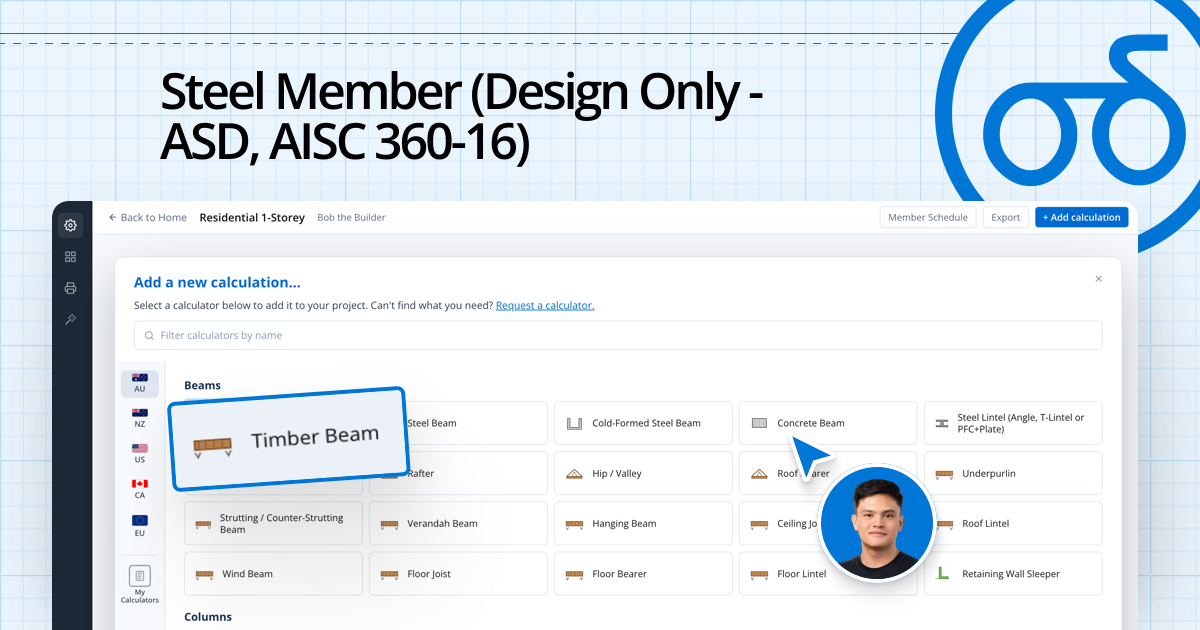This screenshot has width=1200, height=630.
Task: Choose the Floor Joist calculator
Action: point(458,574)
